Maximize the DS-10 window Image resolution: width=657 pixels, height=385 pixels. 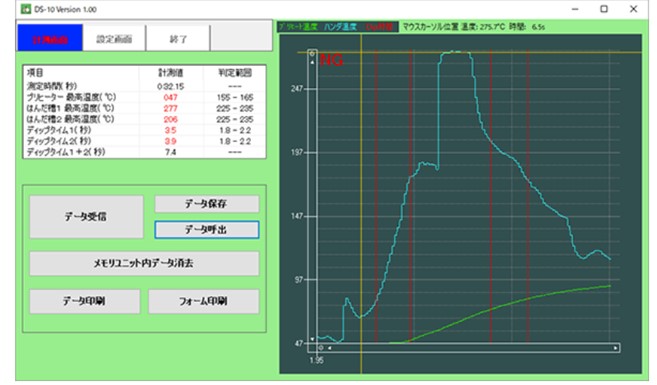[x=604, y=9]
